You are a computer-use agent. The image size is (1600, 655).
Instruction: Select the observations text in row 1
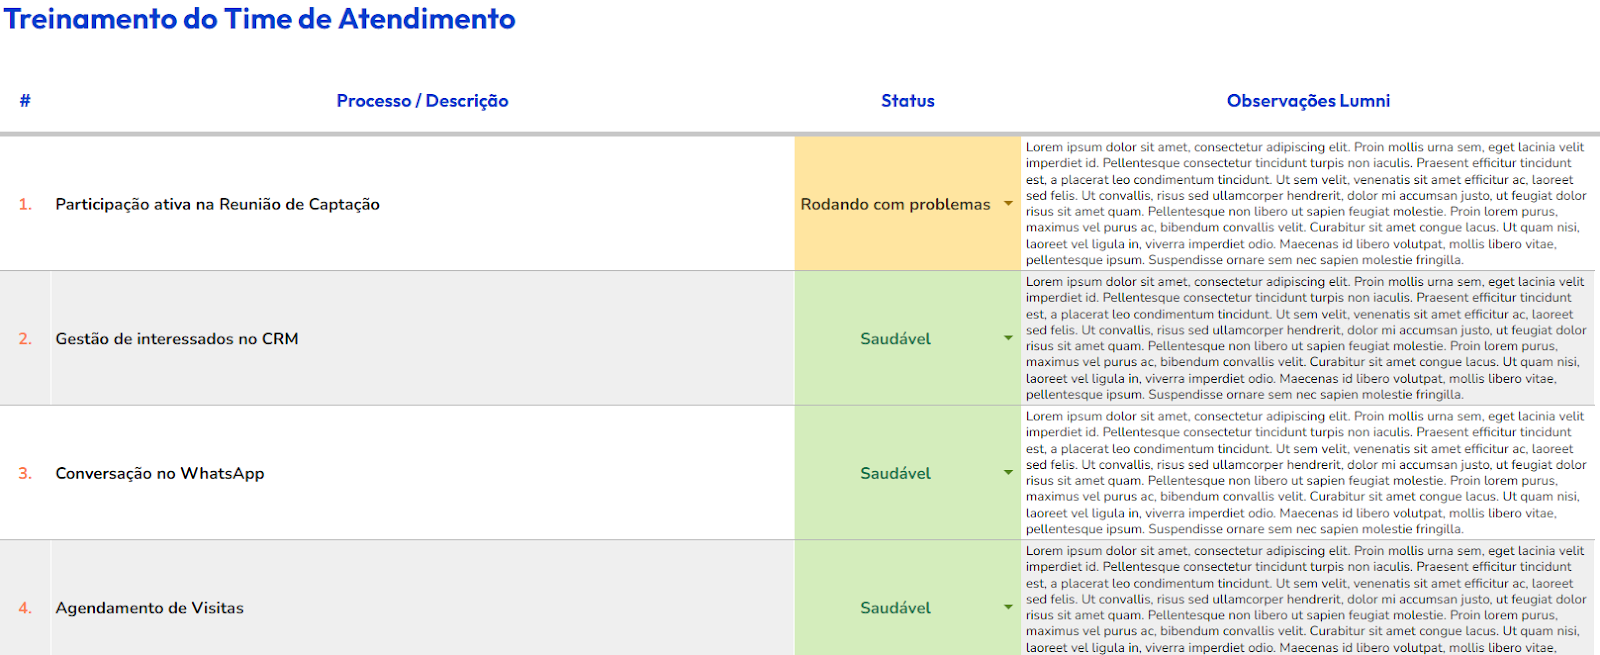[x=1305, y=203]
